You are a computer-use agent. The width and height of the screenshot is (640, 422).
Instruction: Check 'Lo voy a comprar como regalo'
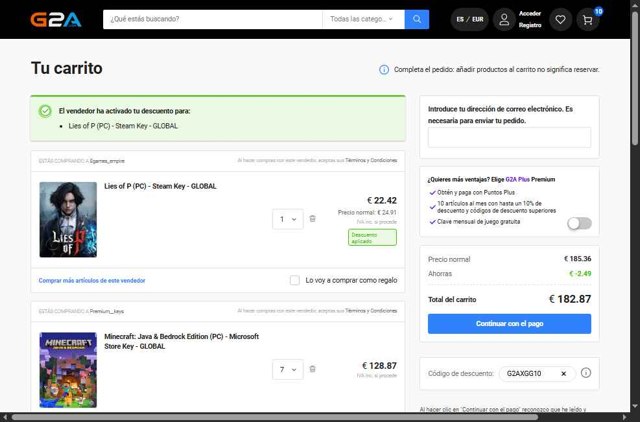point(294,281)
